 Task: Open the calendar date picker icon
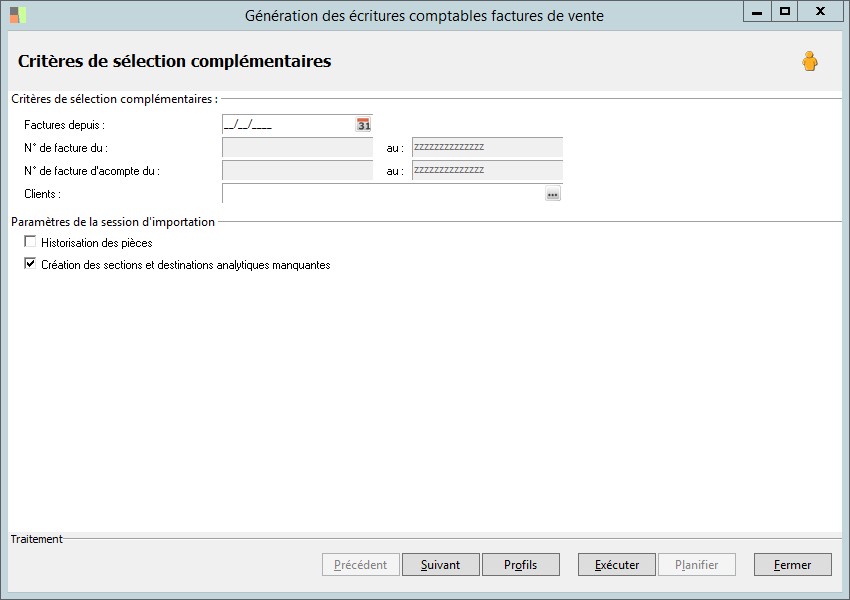pyautogui.click(x=364, y=125)
